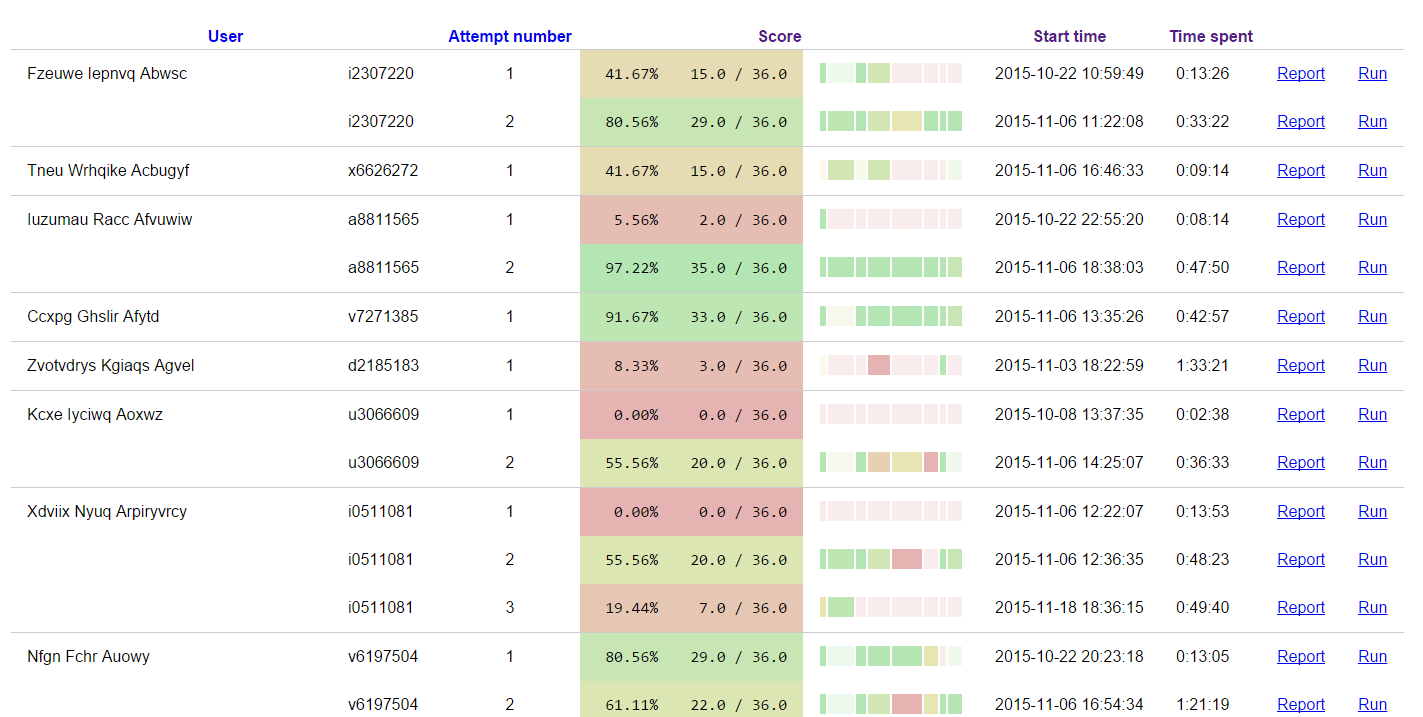Open Report for user x6626272

pyautogui.click(x=1301, y=171)
